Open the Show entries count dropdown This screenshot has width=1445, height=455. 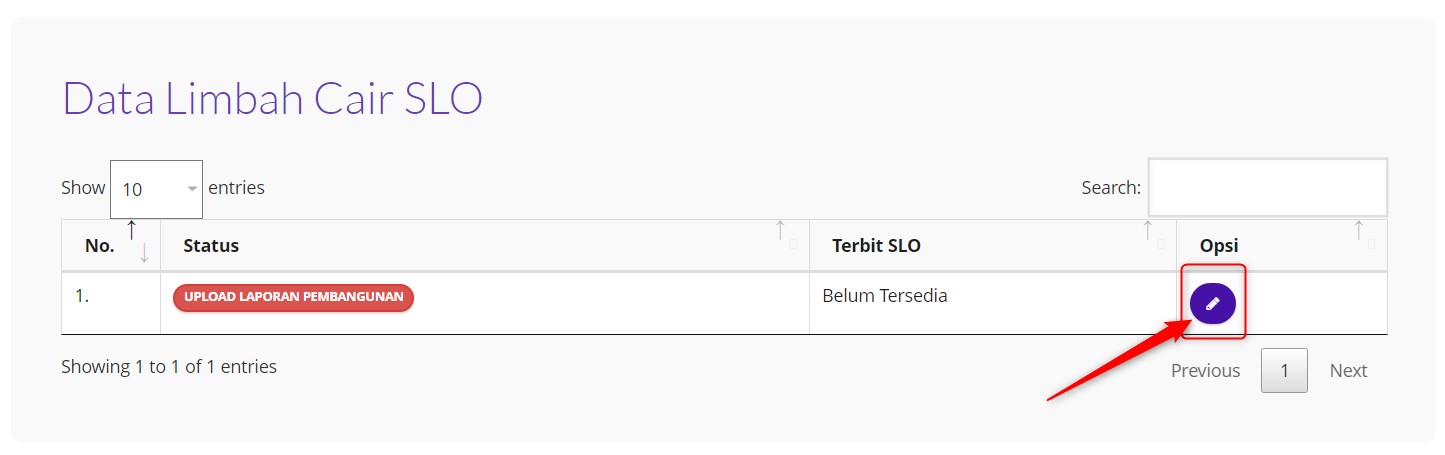(x=156, y=189)
